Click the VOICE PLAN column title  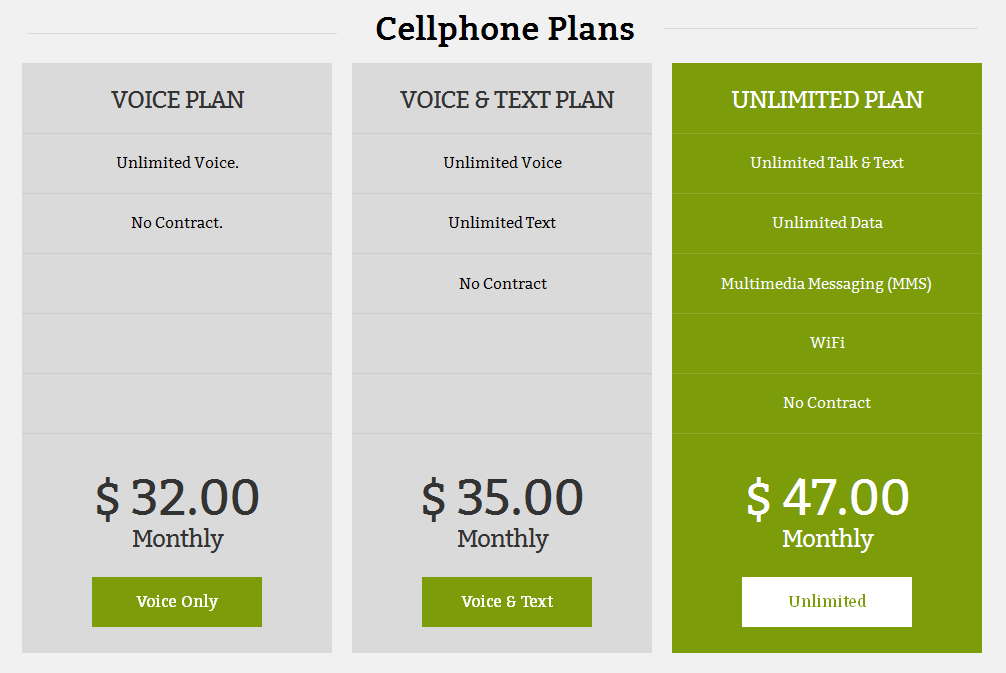pos(178,100)
